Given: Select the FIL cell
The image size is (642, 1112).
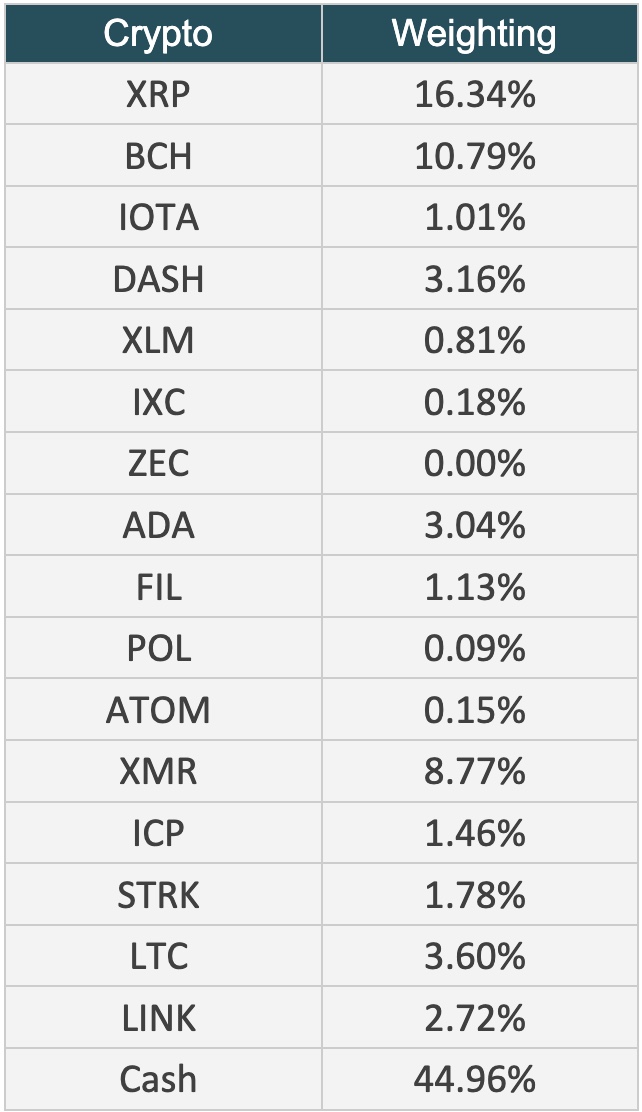Looking at the screenshot, I should click(x=163, y=586).
